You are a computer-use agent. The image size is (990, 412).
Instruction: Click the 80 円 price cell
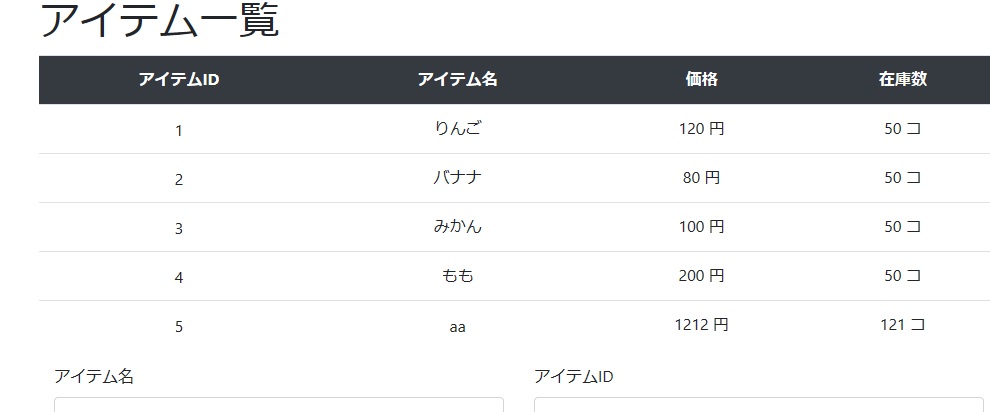[x=701, y=178]
